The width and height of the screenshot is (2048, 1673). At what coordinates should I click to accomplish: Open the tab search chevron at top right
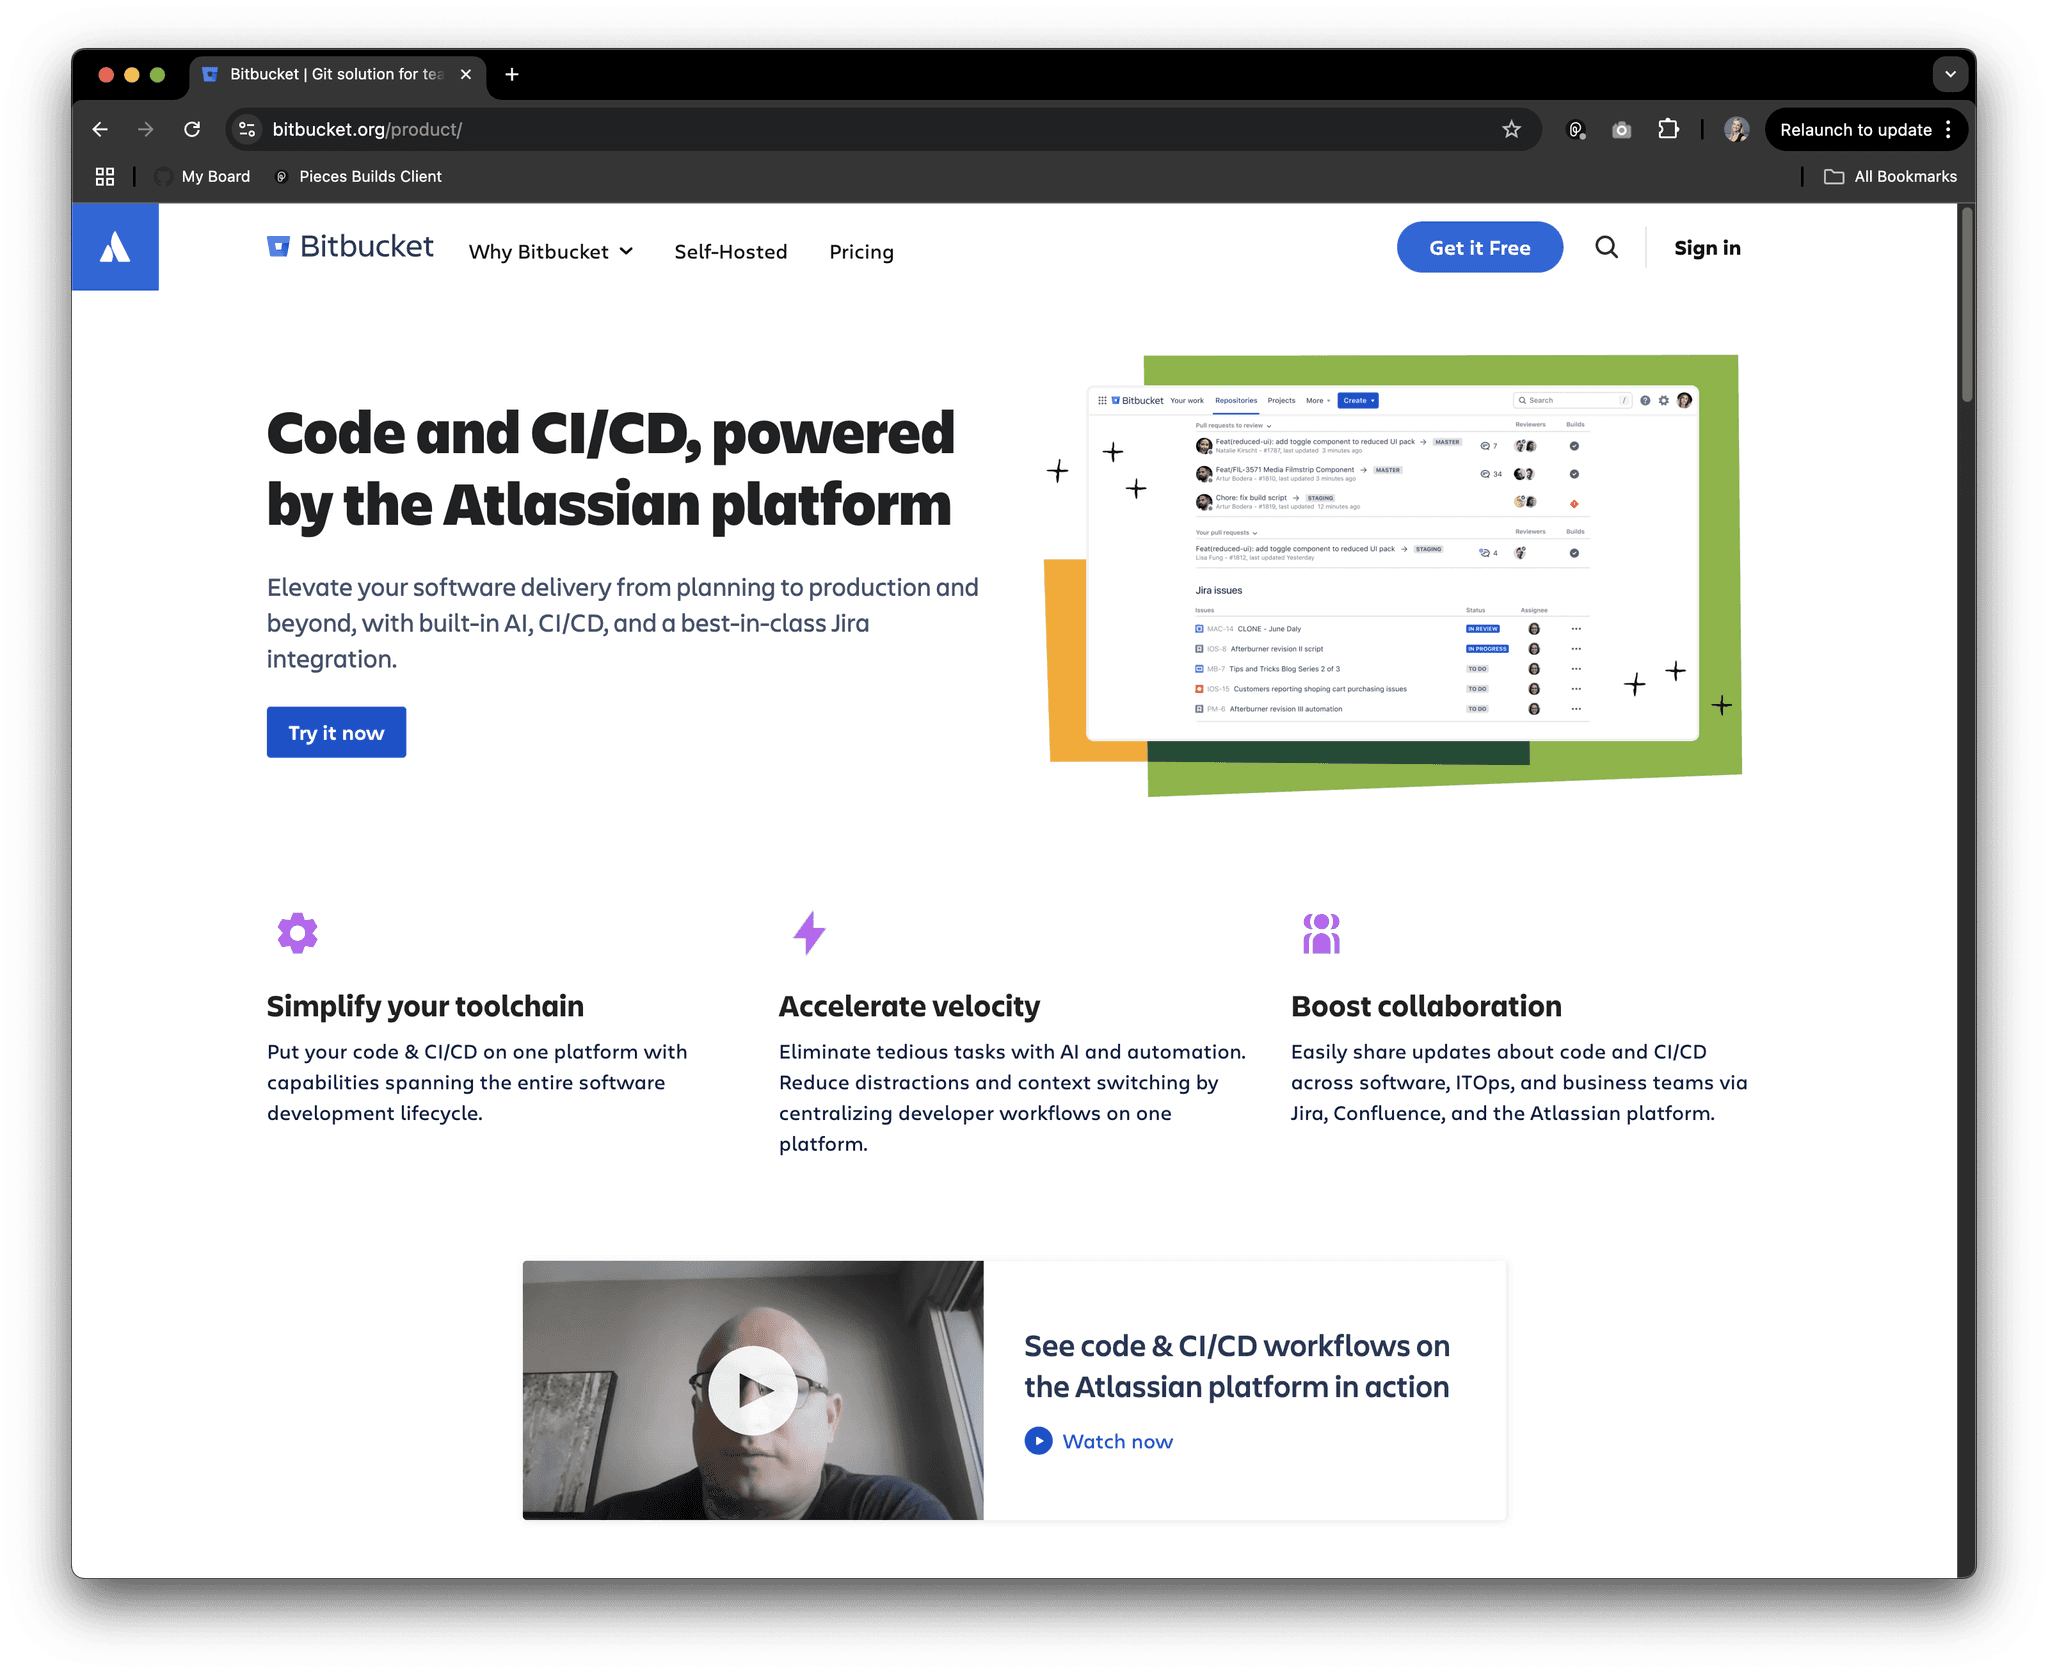point(1949,74)
